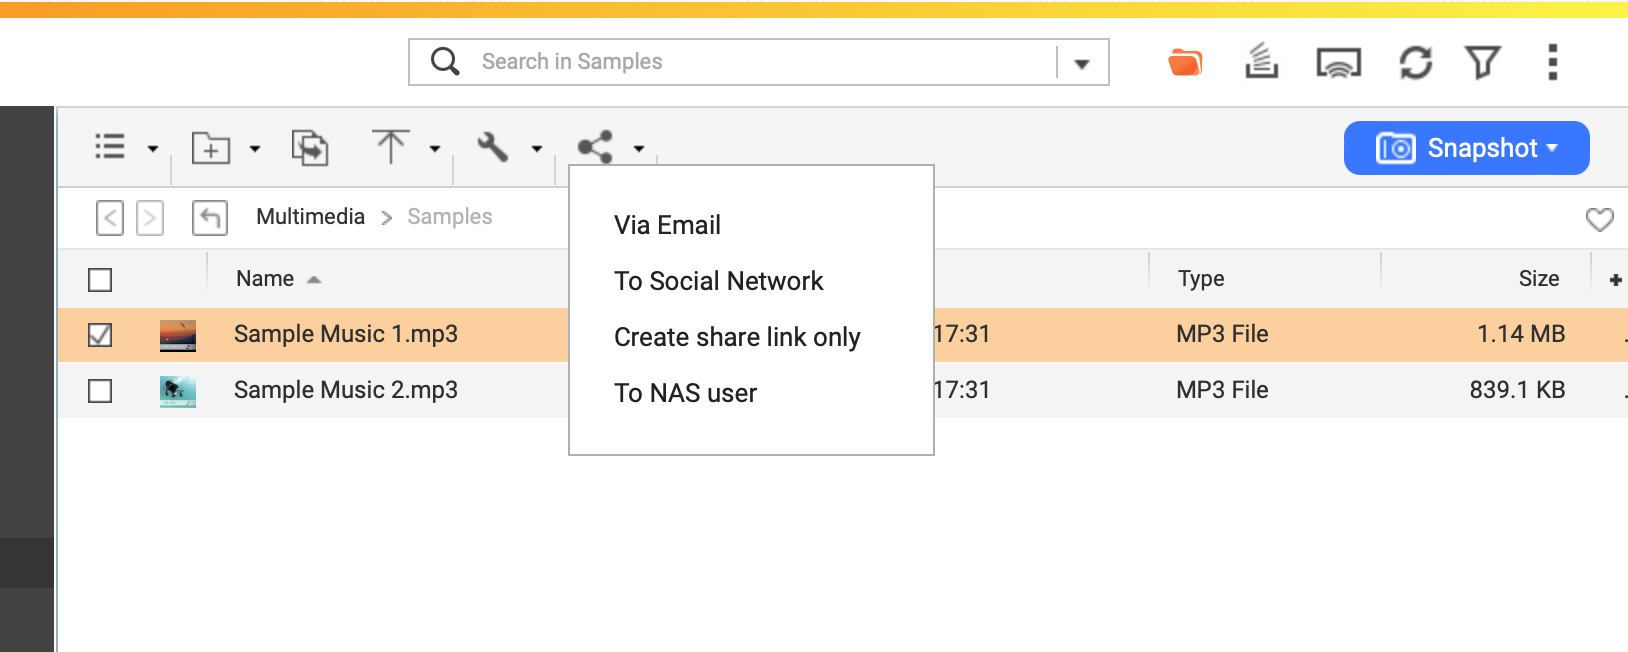This screenshot has height=652, width=1628.
Task: Choose Via Email from share menu
Action: coord(667,225)
